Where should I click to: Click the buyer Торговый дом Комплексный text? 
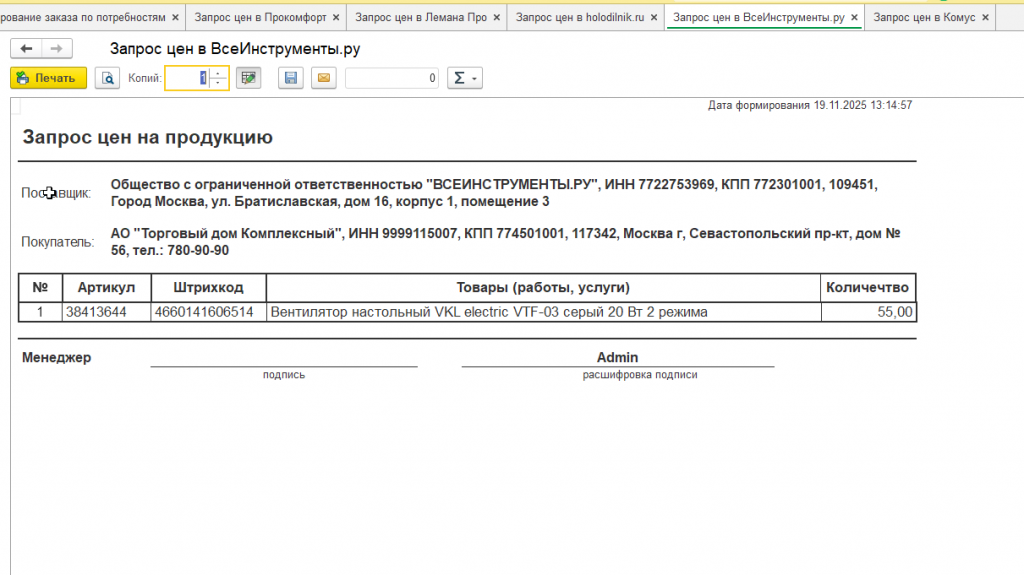pyautogui.click(x=505, y=242)
